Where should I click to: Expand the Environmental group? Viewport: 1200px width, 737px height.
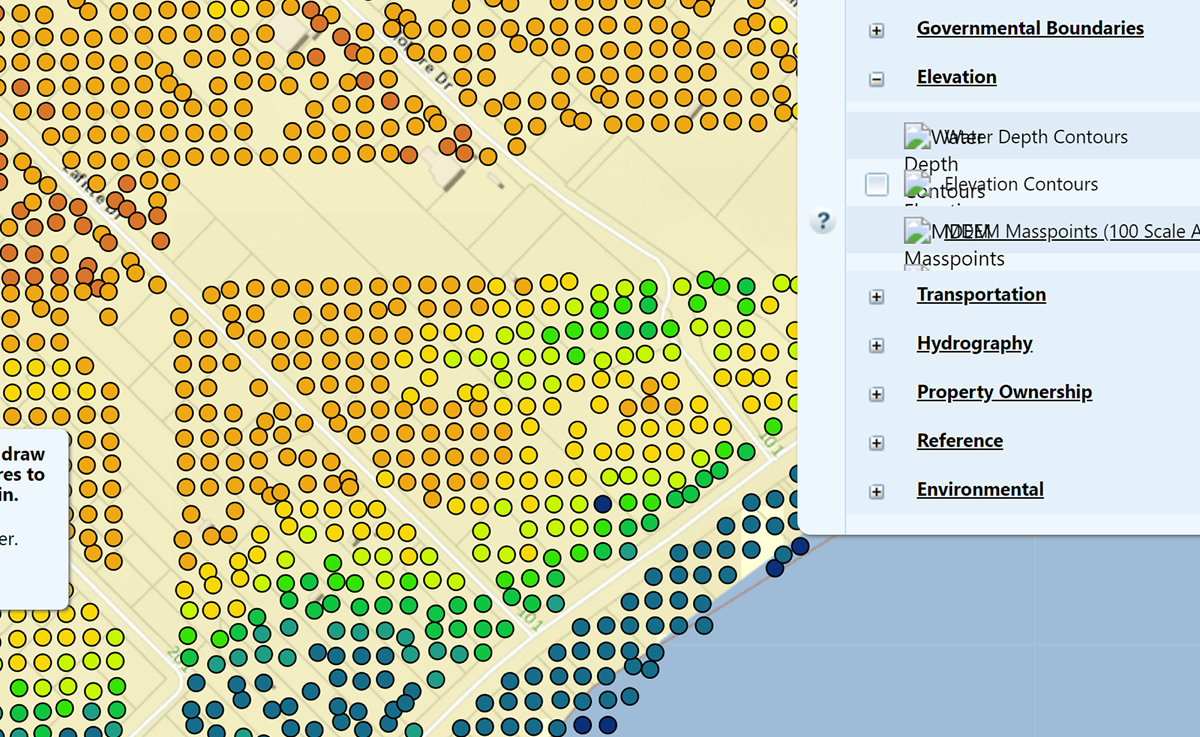pyautogui.click(x=876, y=491)
